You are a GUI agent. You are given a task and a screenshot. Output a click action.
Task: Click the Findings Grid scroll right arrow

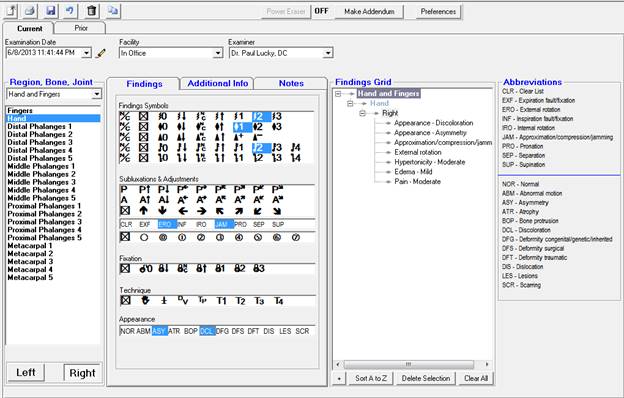click(x=487, y=364)
